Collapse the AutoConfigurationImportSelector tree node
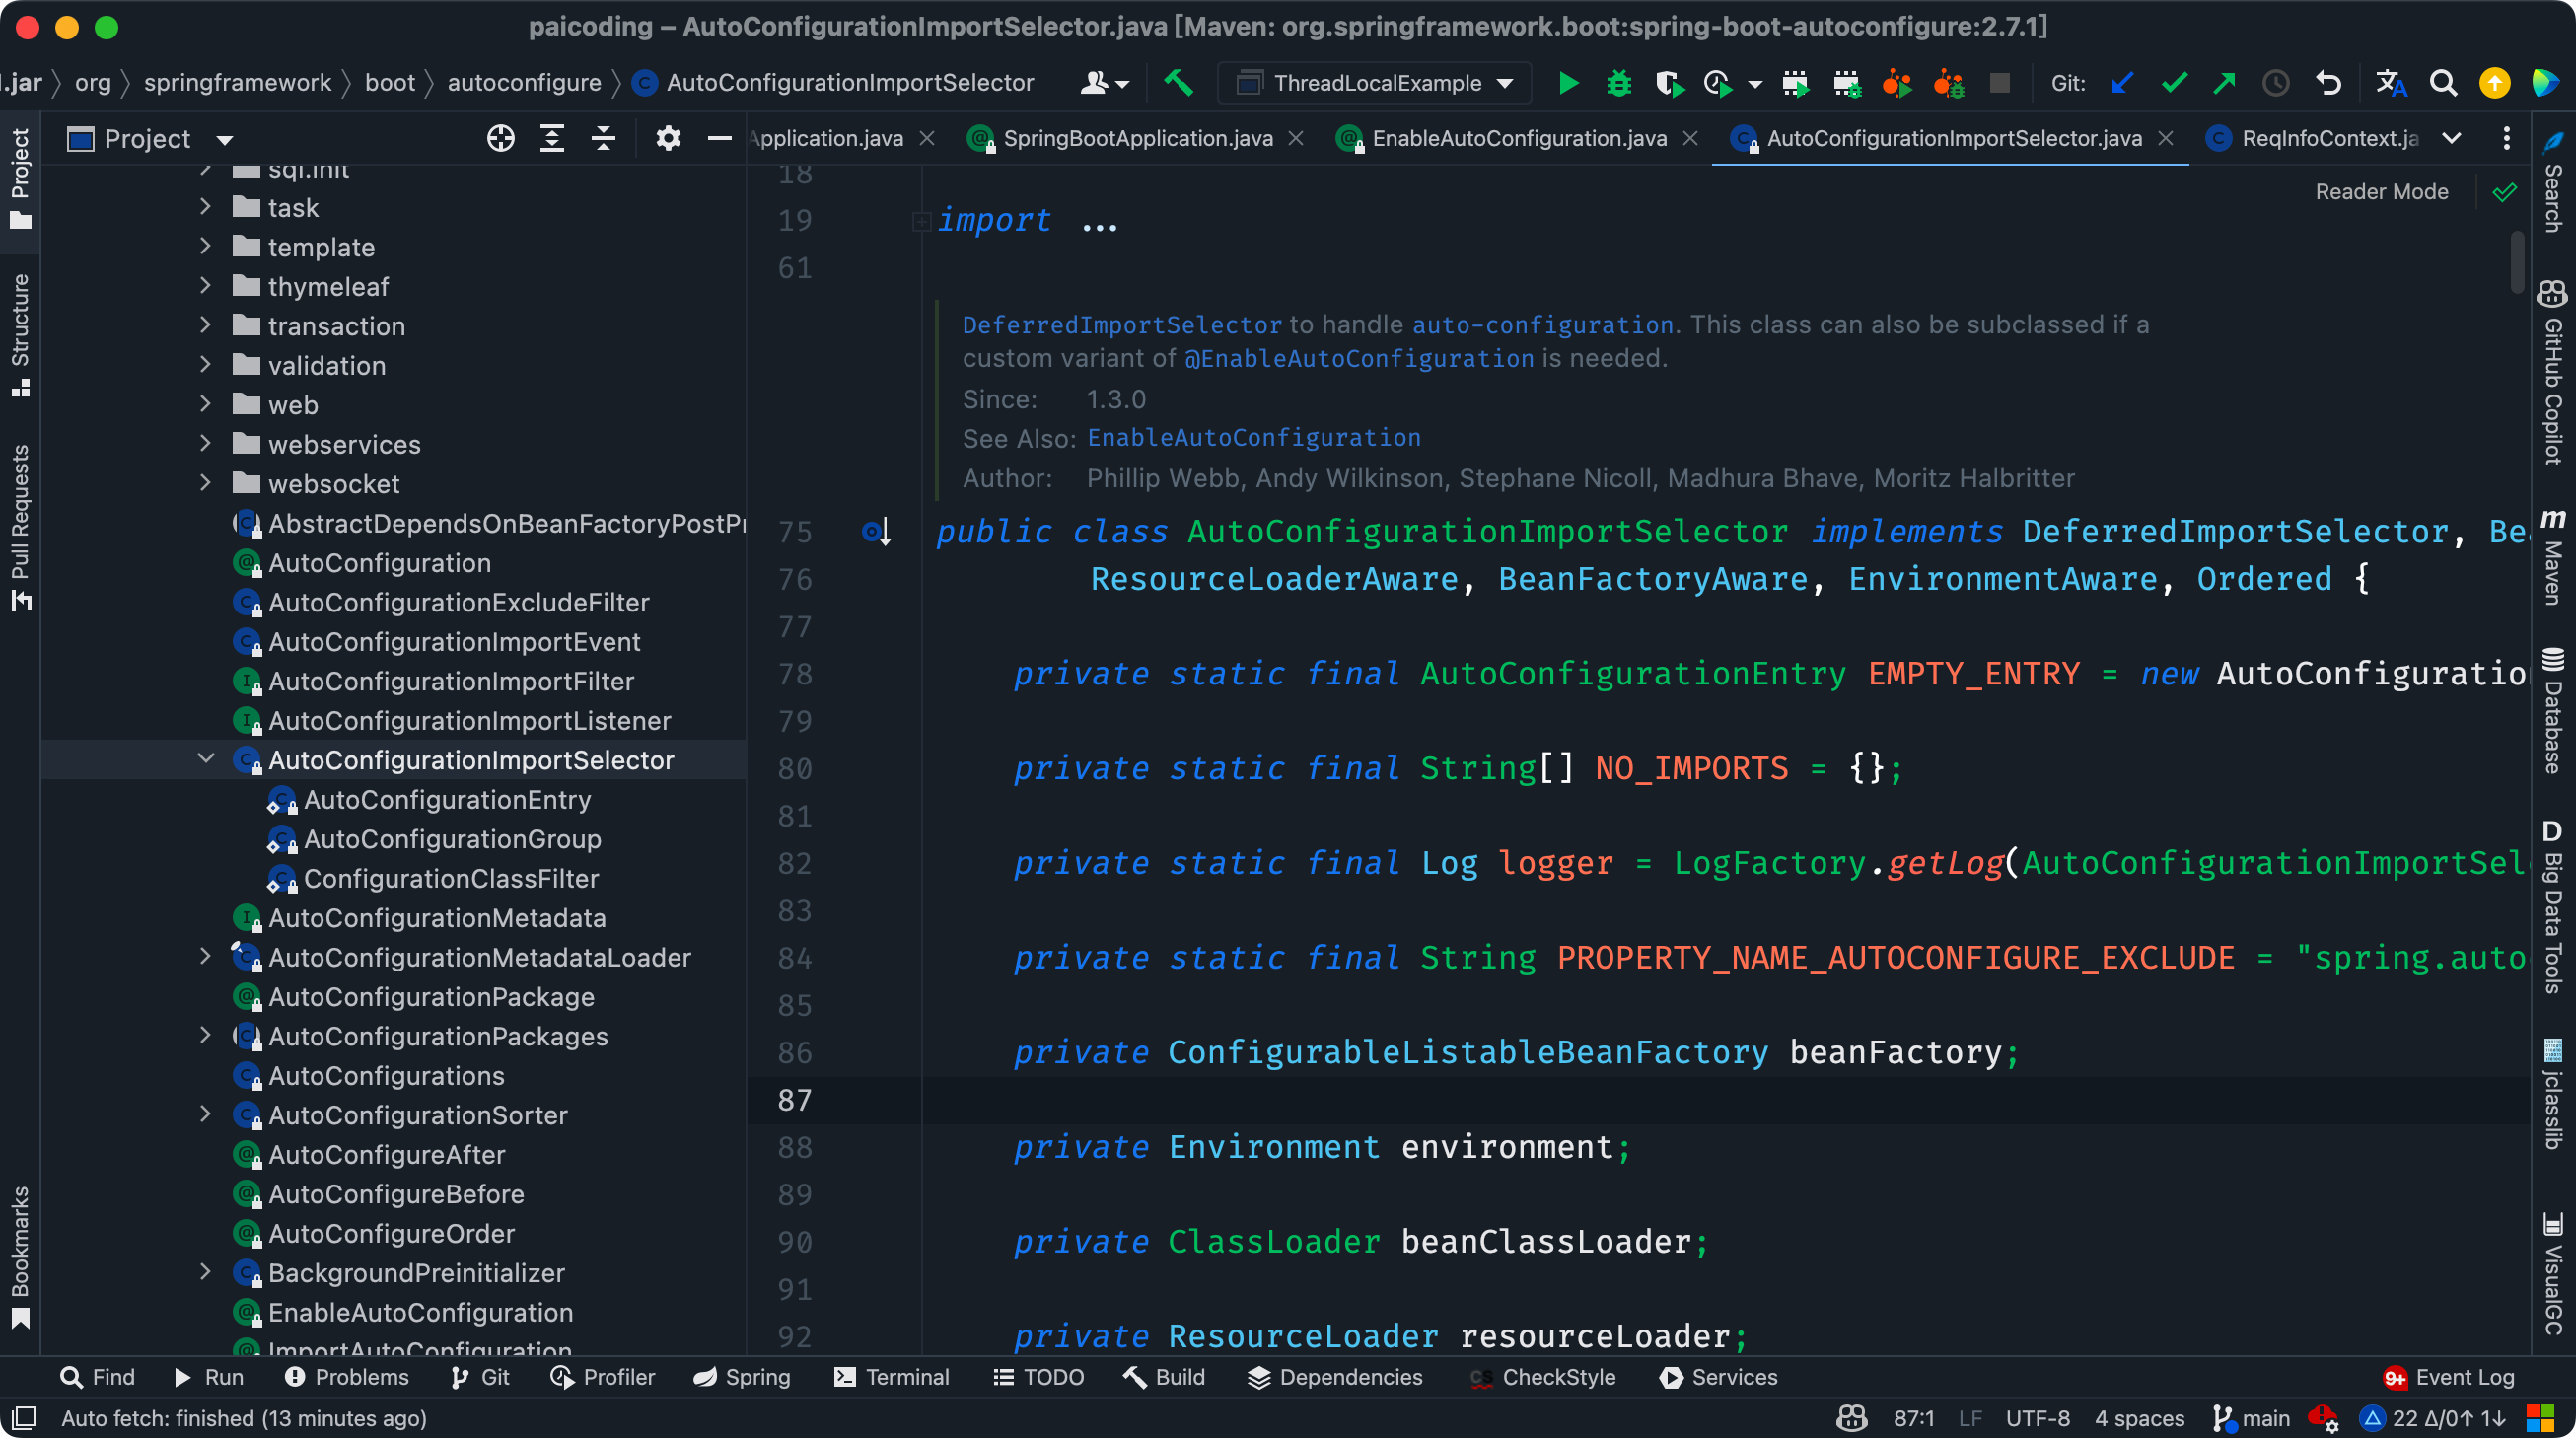 (206, 759)
